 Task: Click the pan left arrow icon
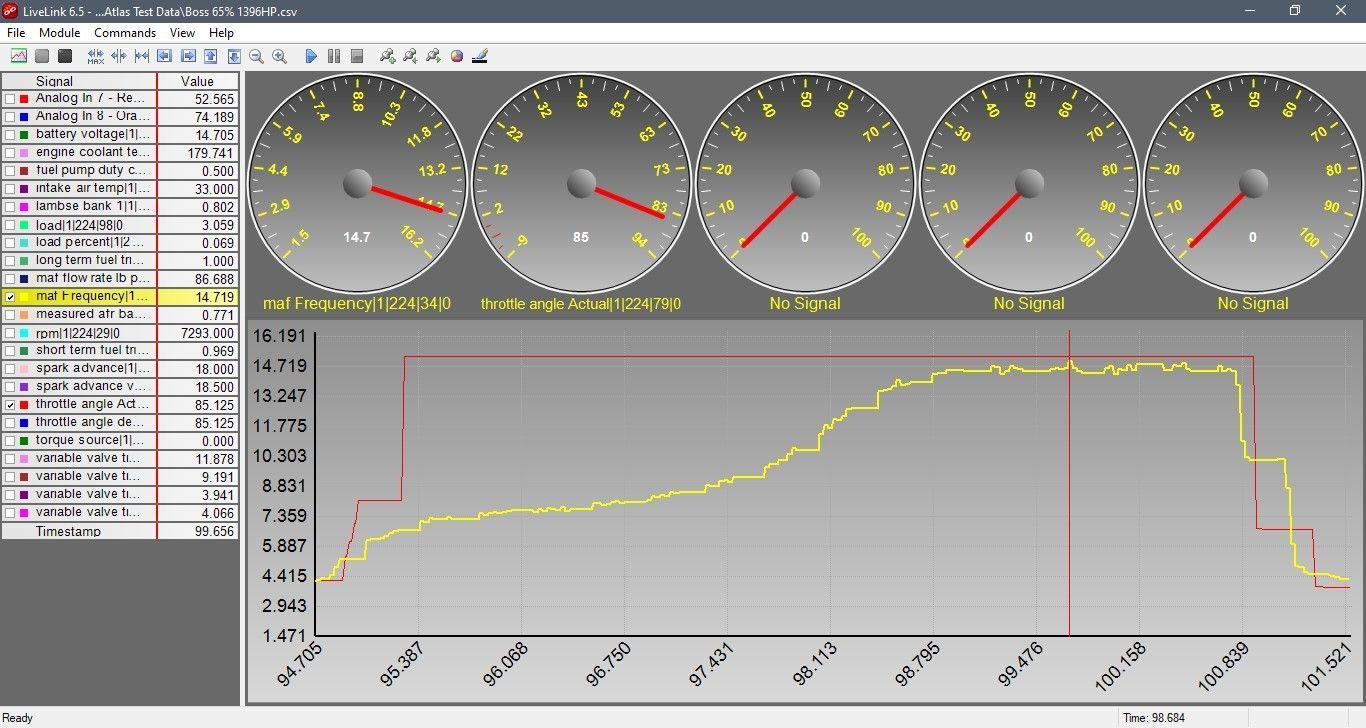(x=165, y=56)
